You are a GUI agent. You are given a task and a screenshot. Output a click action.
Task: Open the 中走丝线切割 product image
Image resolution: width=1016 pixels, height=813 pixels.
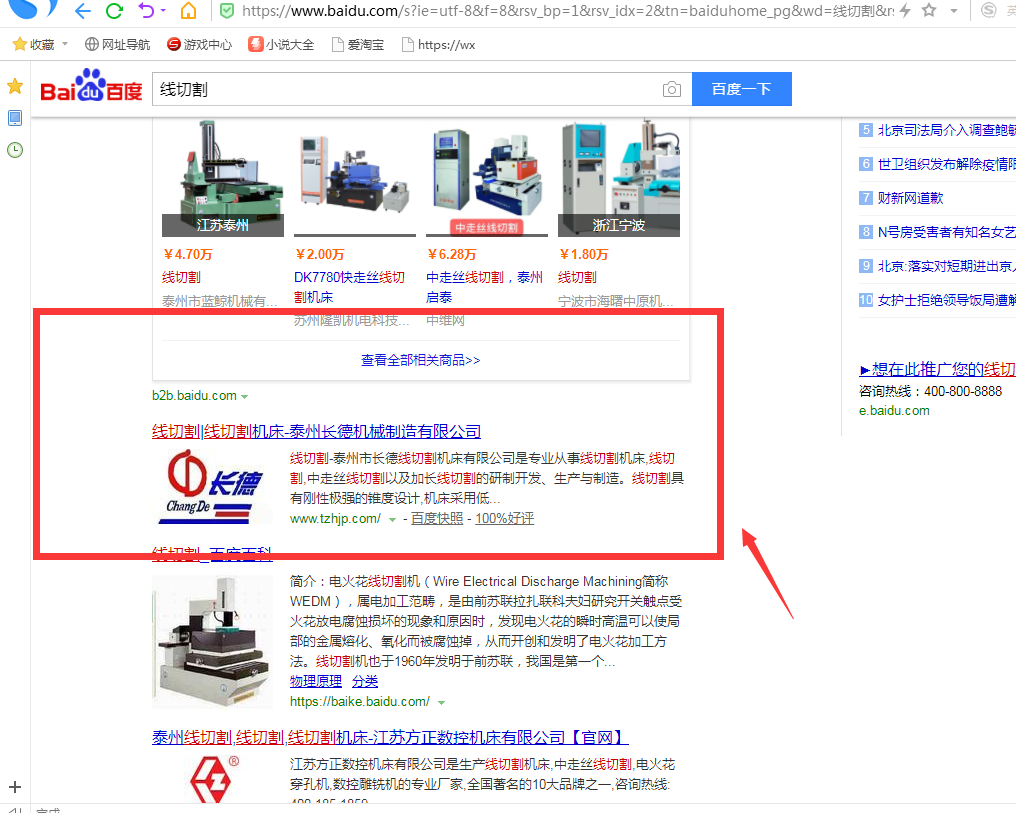487,177
